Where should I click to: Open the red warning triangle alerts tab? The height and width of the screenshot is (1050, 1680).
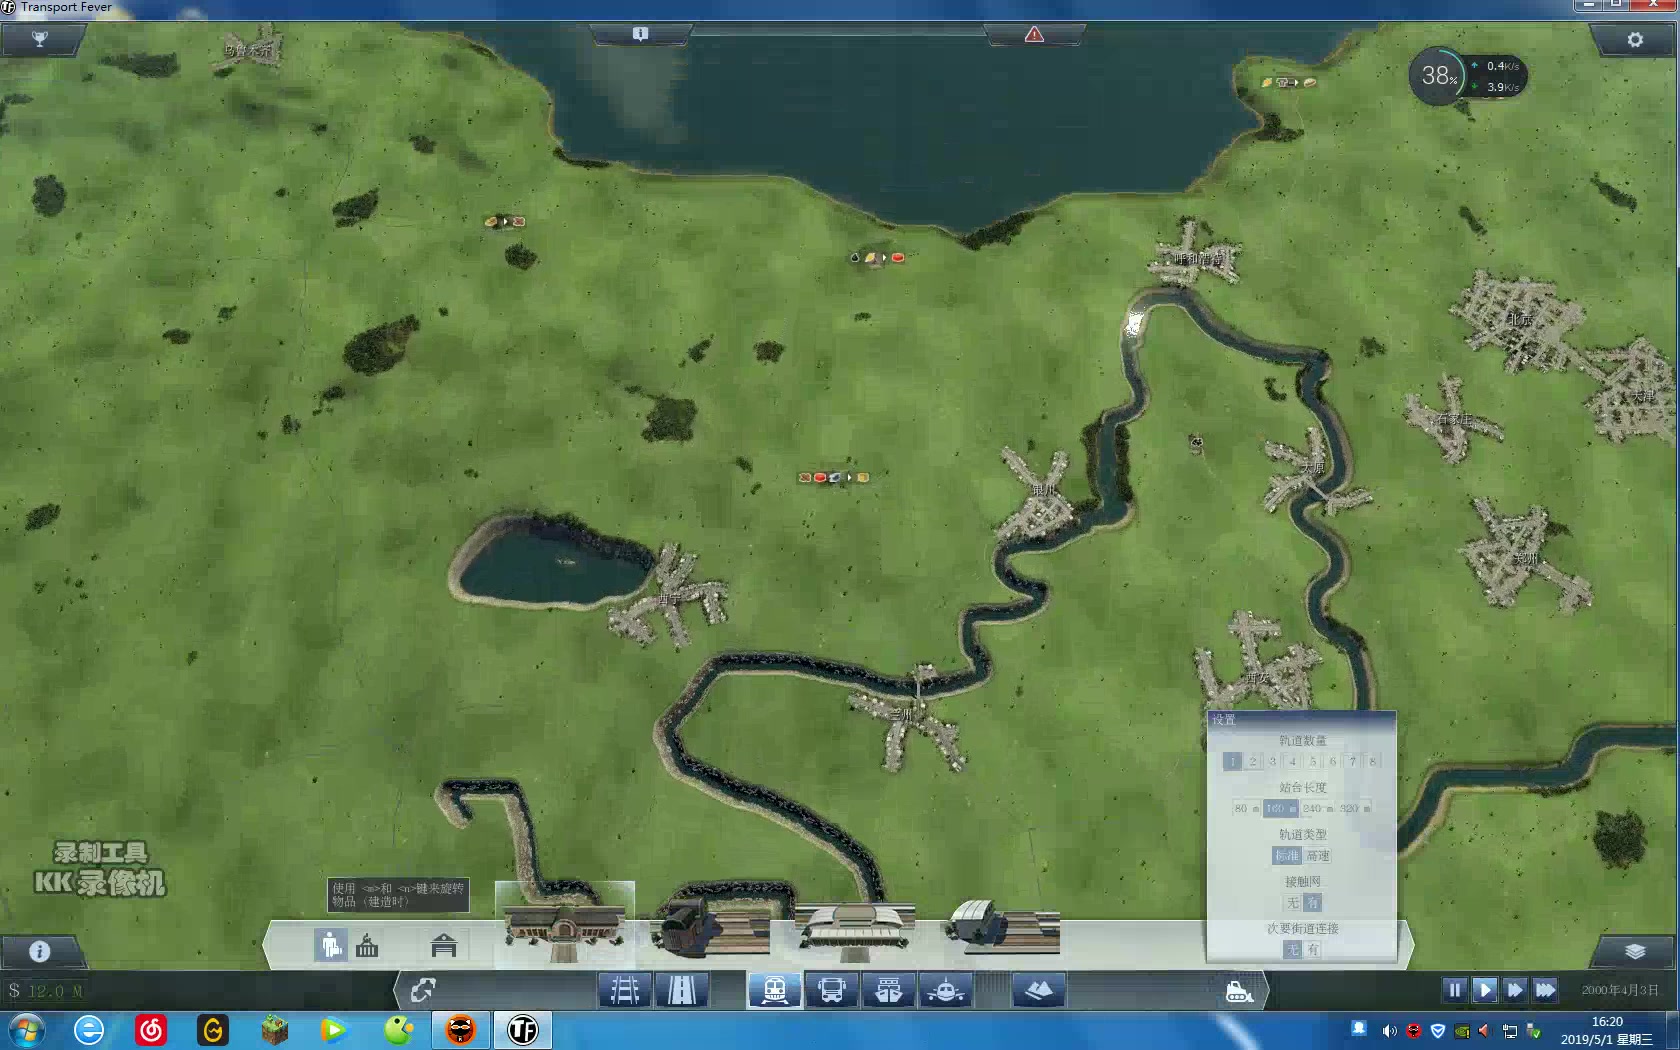click(1034, 34)
